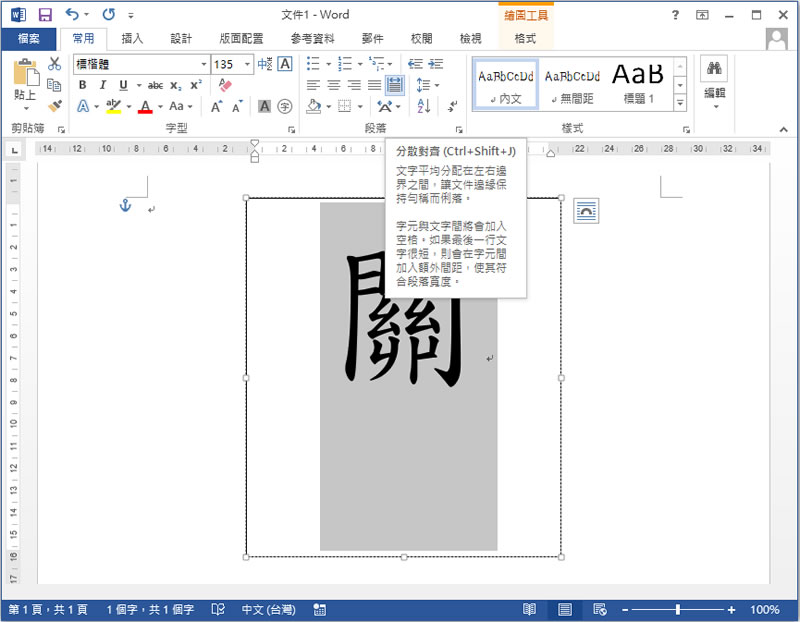Copy selection using the copy icon
The height and width of the screenshot is (622, 800).
coord(54,85)
